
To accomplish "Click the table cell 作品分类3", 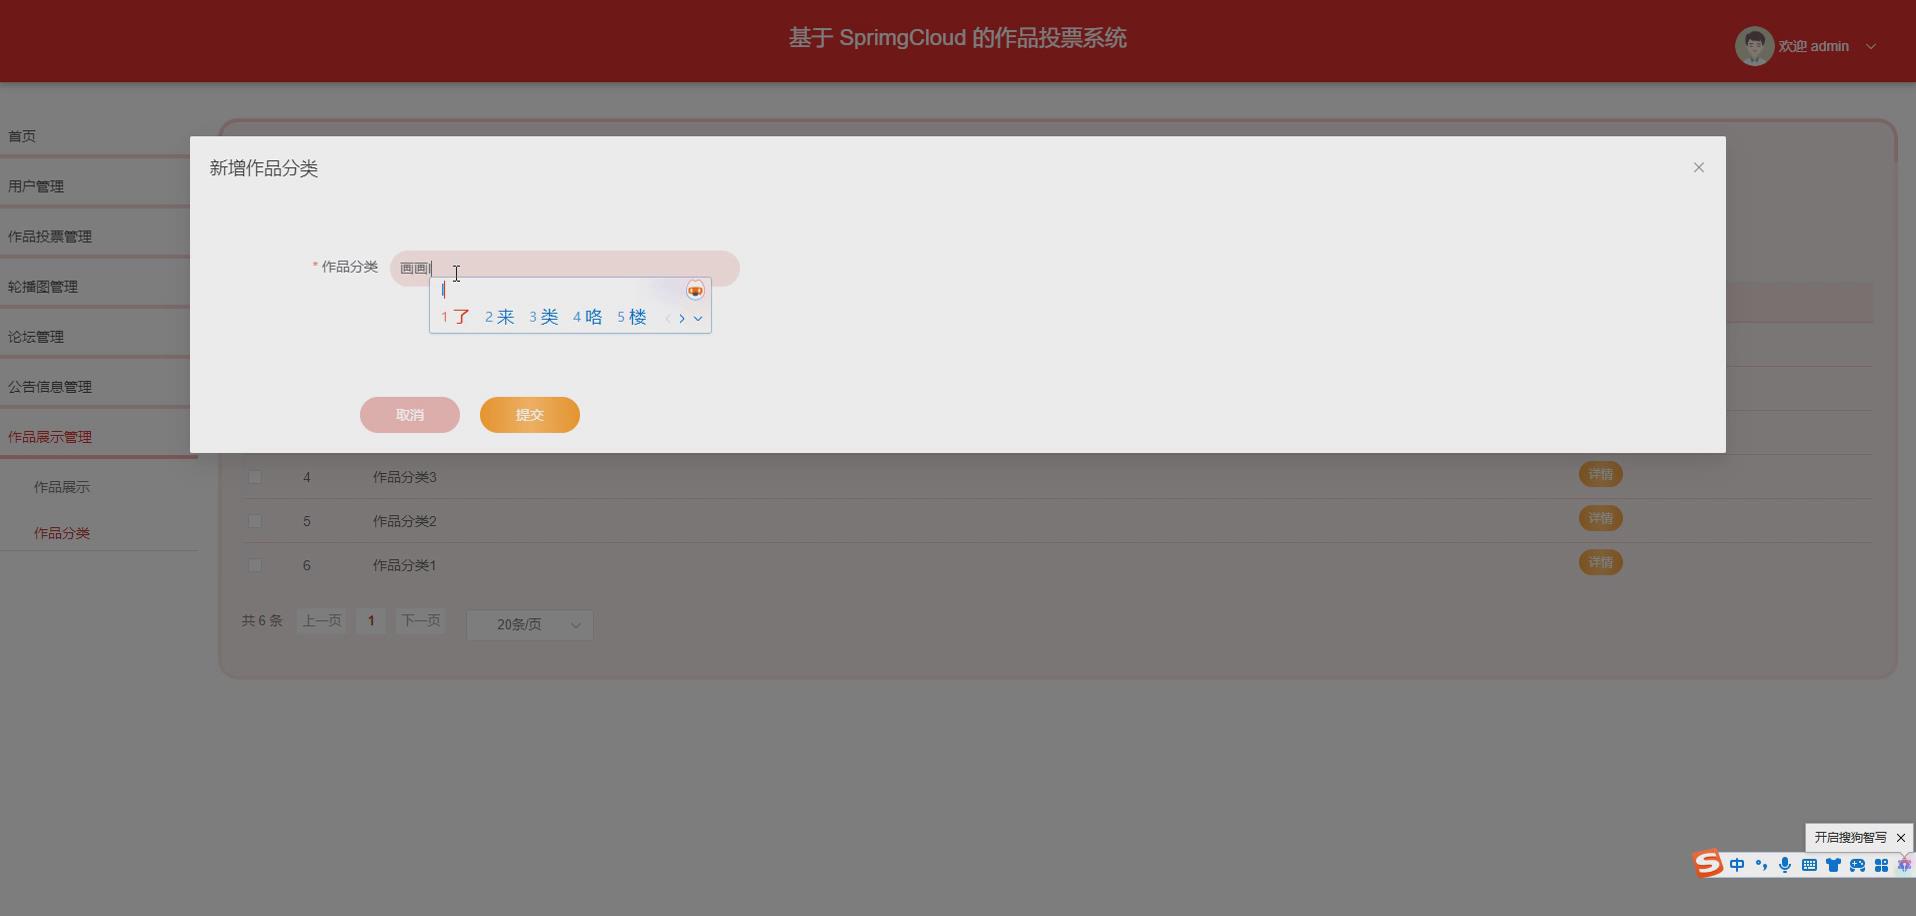I will pos(405,477).
